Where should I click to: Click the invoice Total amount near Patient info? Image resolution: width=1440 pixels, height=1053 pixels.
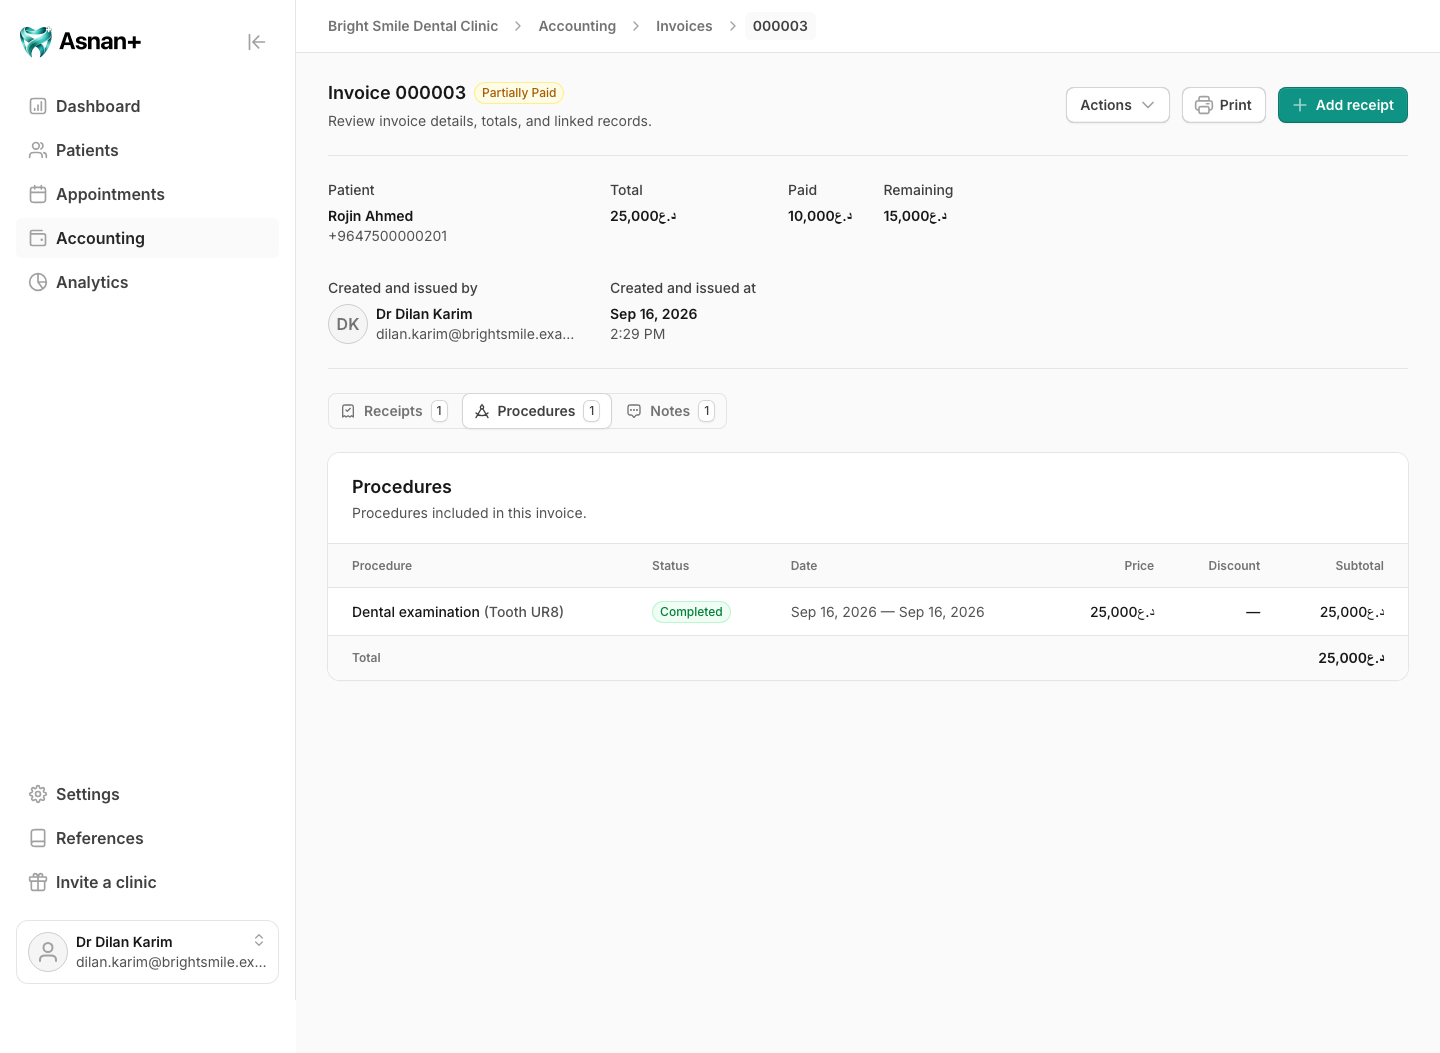643,216
